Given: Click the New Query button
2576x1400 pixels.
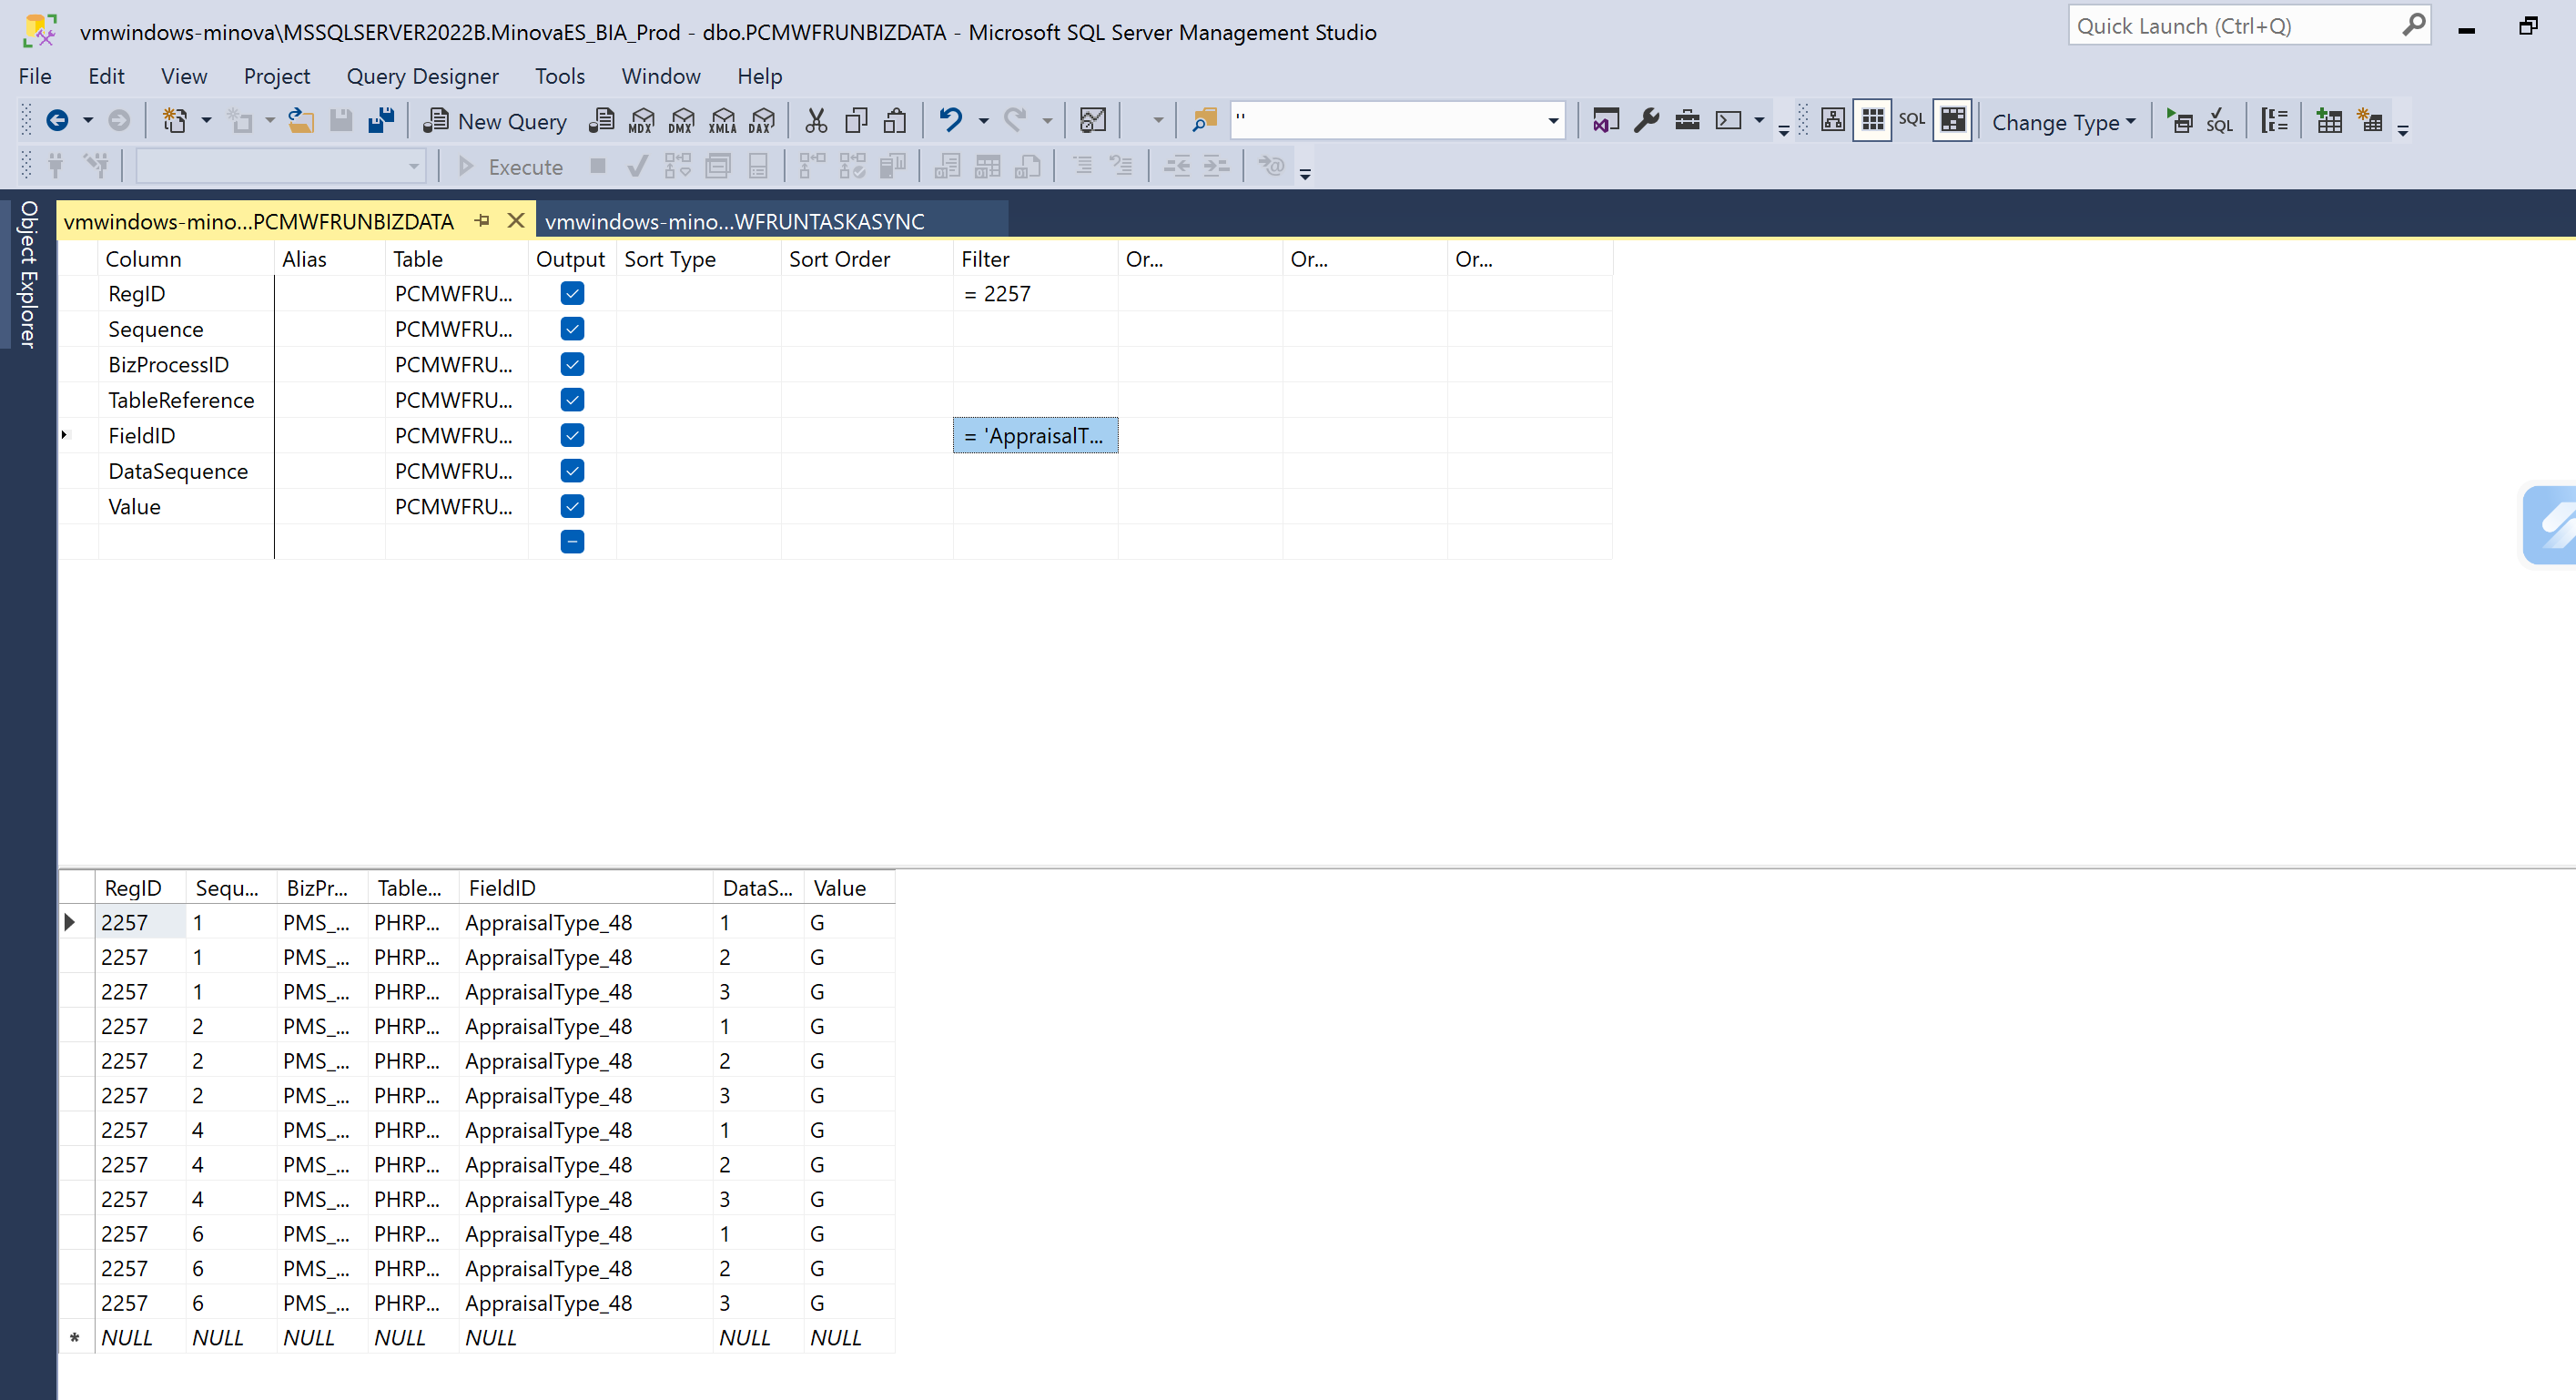Looking at the screenshot, I should 495,121.
